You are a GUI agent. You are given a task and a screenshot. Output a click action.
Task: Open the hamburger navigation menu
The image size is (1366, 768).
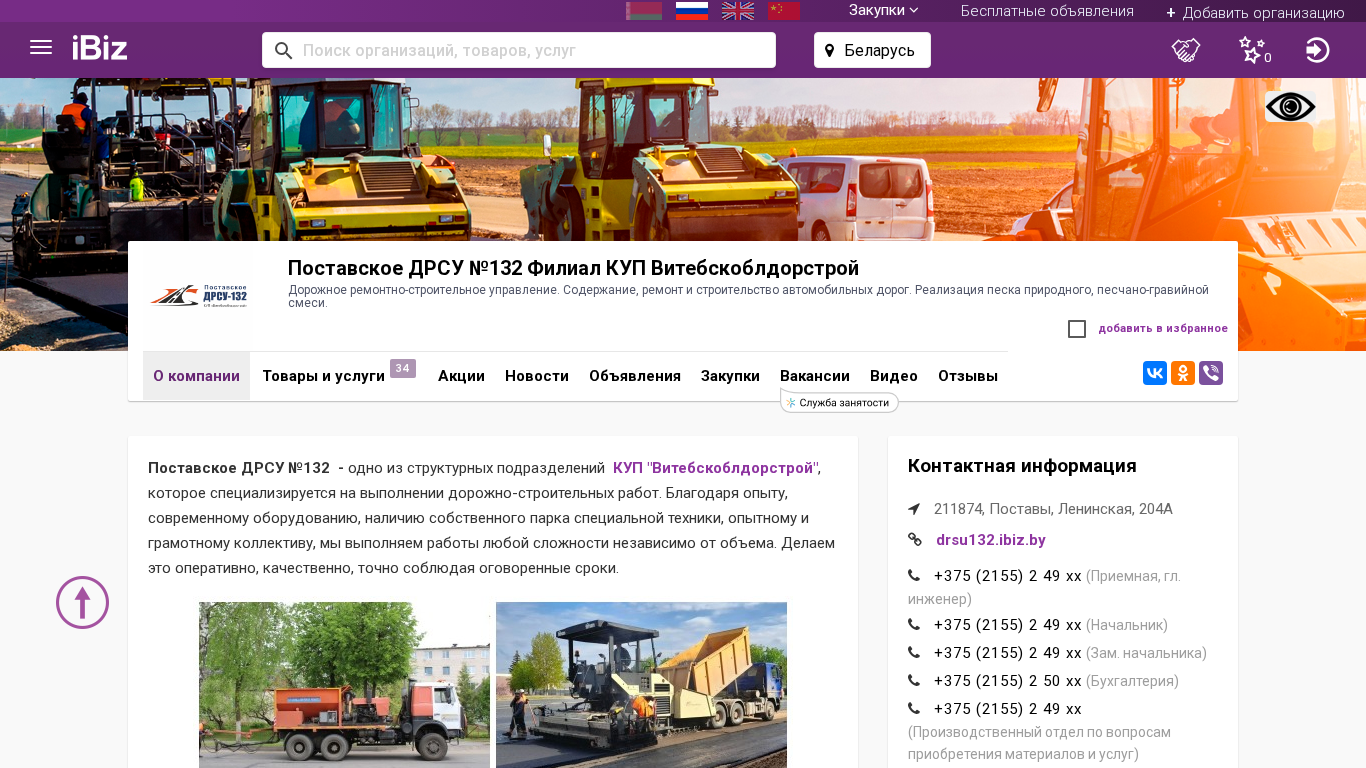point(41,48)
